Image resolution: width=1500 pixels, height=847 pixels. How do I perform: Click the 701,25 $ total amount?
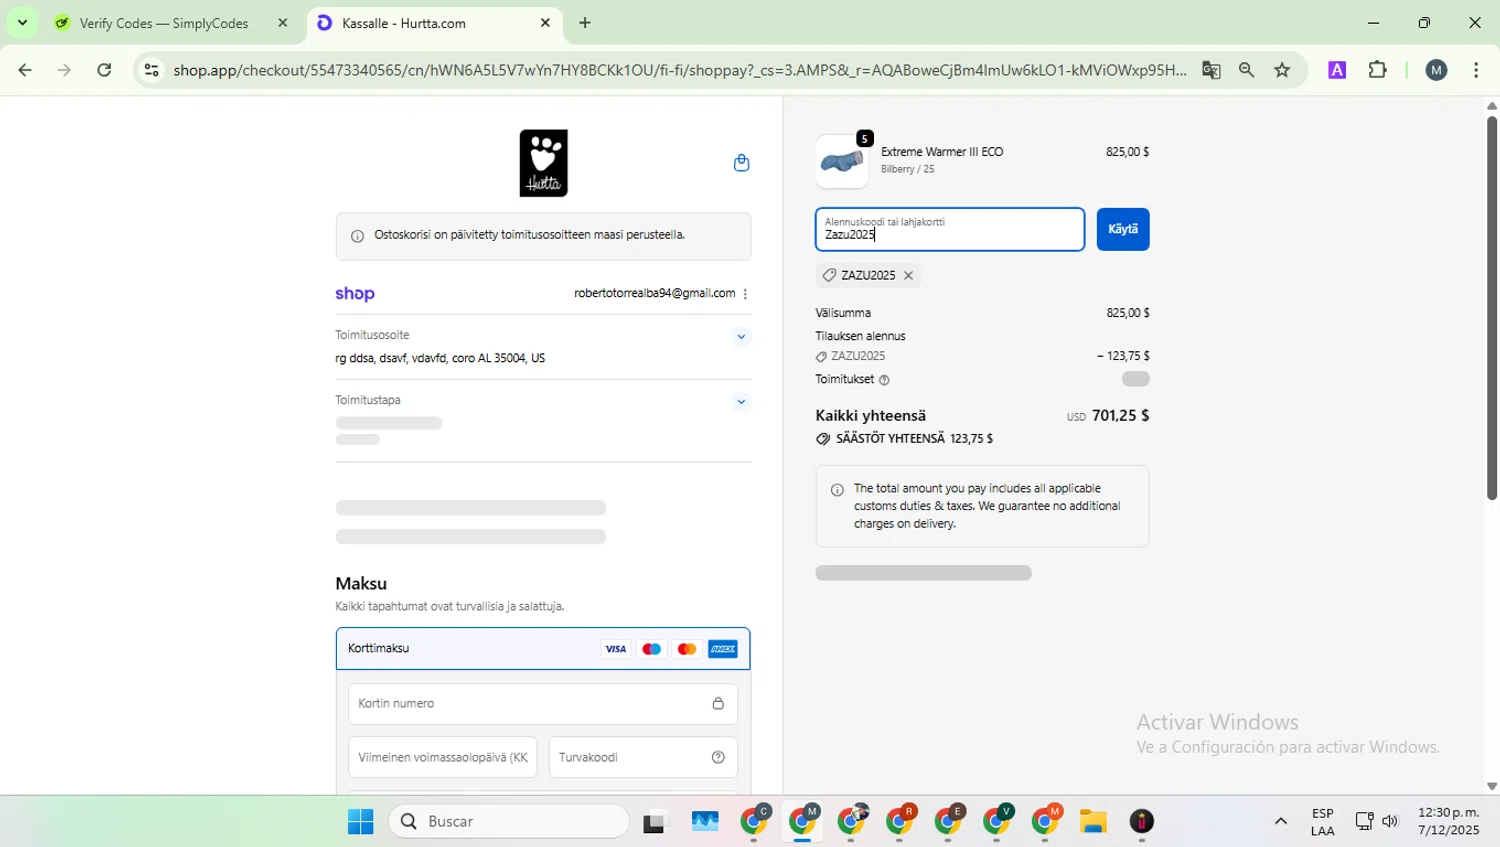pyautogui.click(x=1120, y=415)
